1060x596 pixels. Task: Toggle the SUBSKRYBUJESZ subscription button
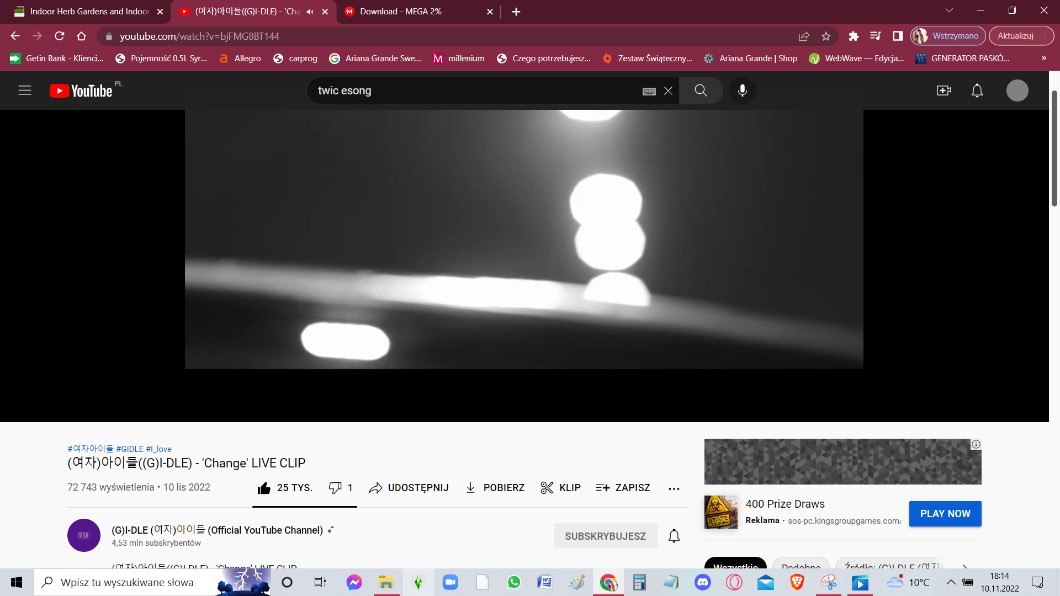[x=605, y=536]
